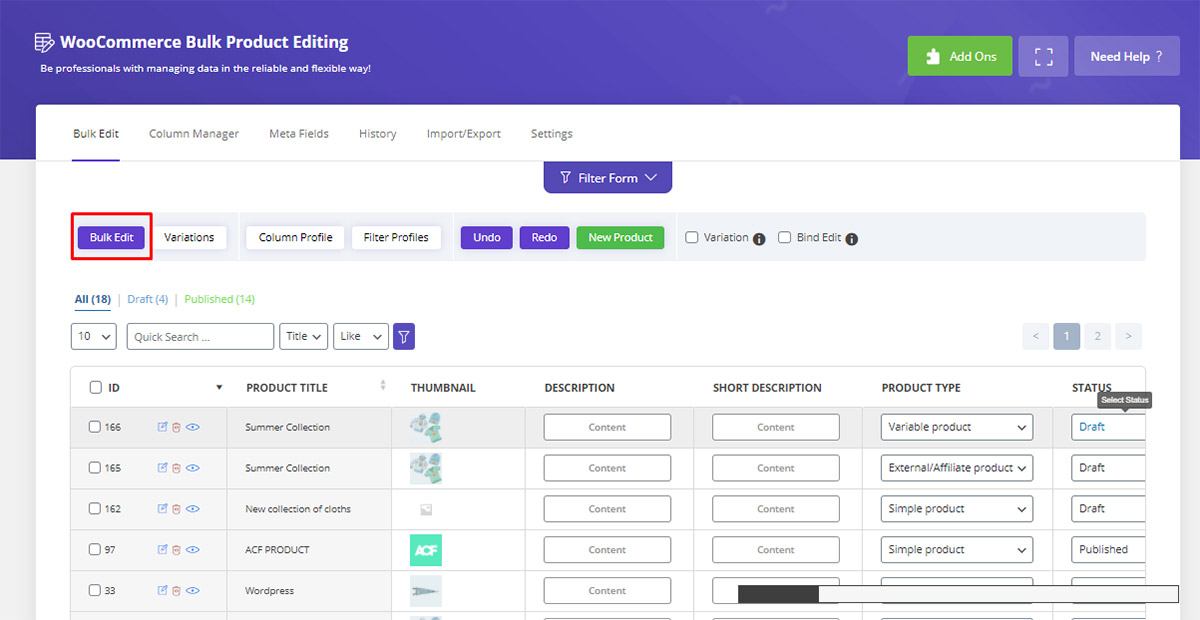Click info icon next to Variation

click(759, 239)
